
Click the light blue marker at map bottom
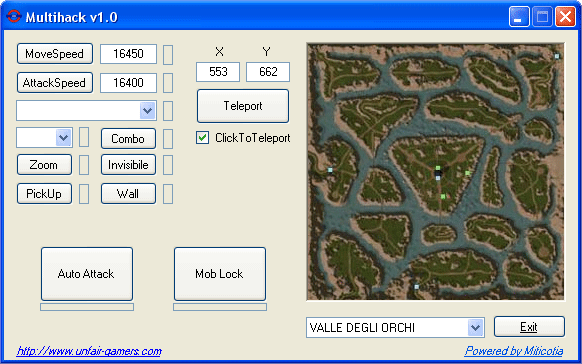[x=416, y=287]
